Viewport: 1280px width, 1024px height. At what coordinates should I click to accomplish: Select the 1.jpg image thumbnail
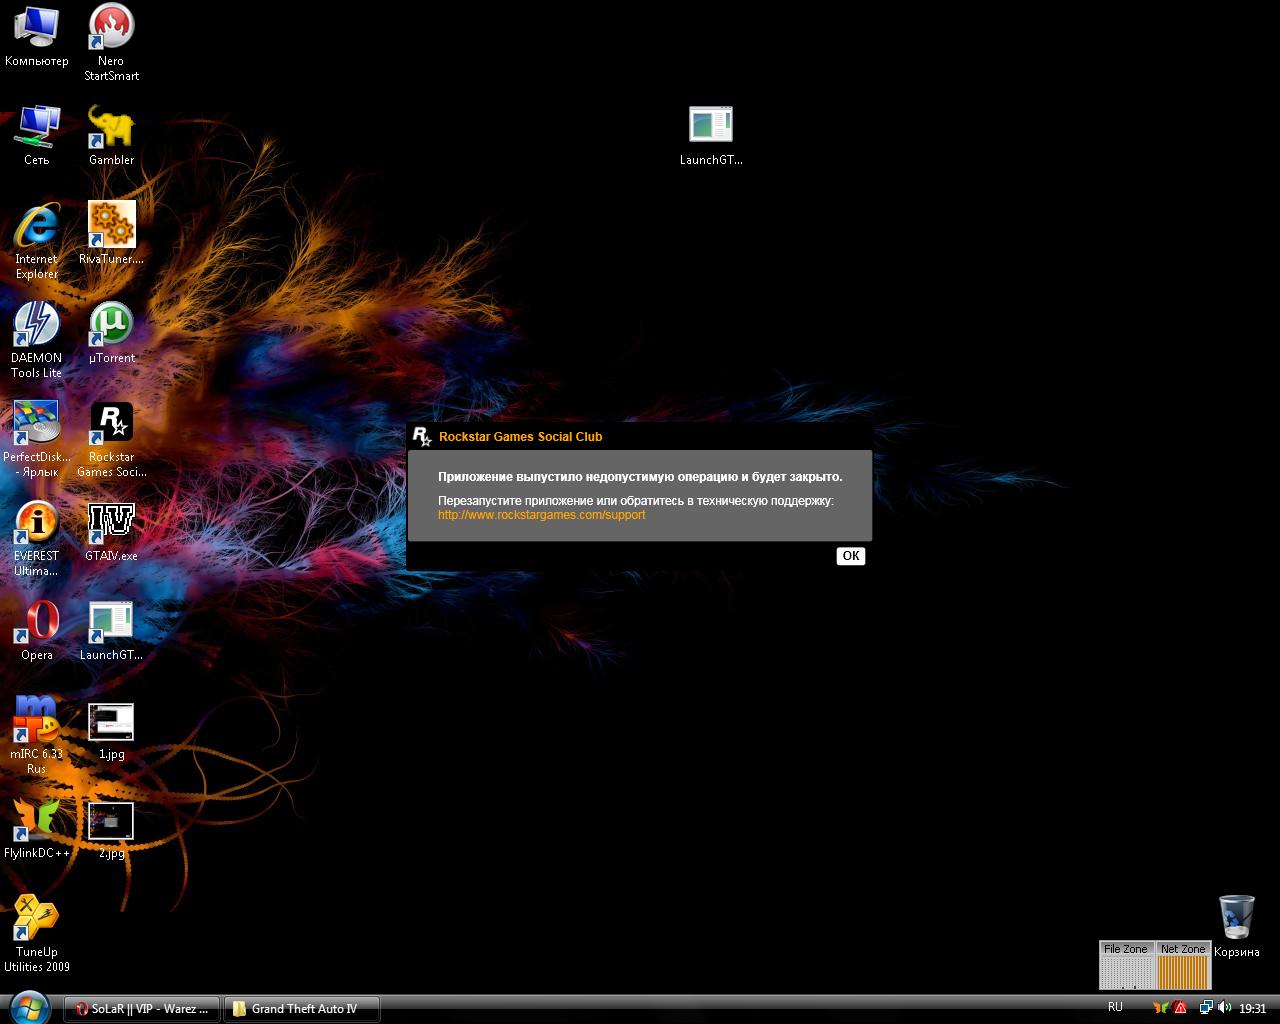(x=111, y=722)
